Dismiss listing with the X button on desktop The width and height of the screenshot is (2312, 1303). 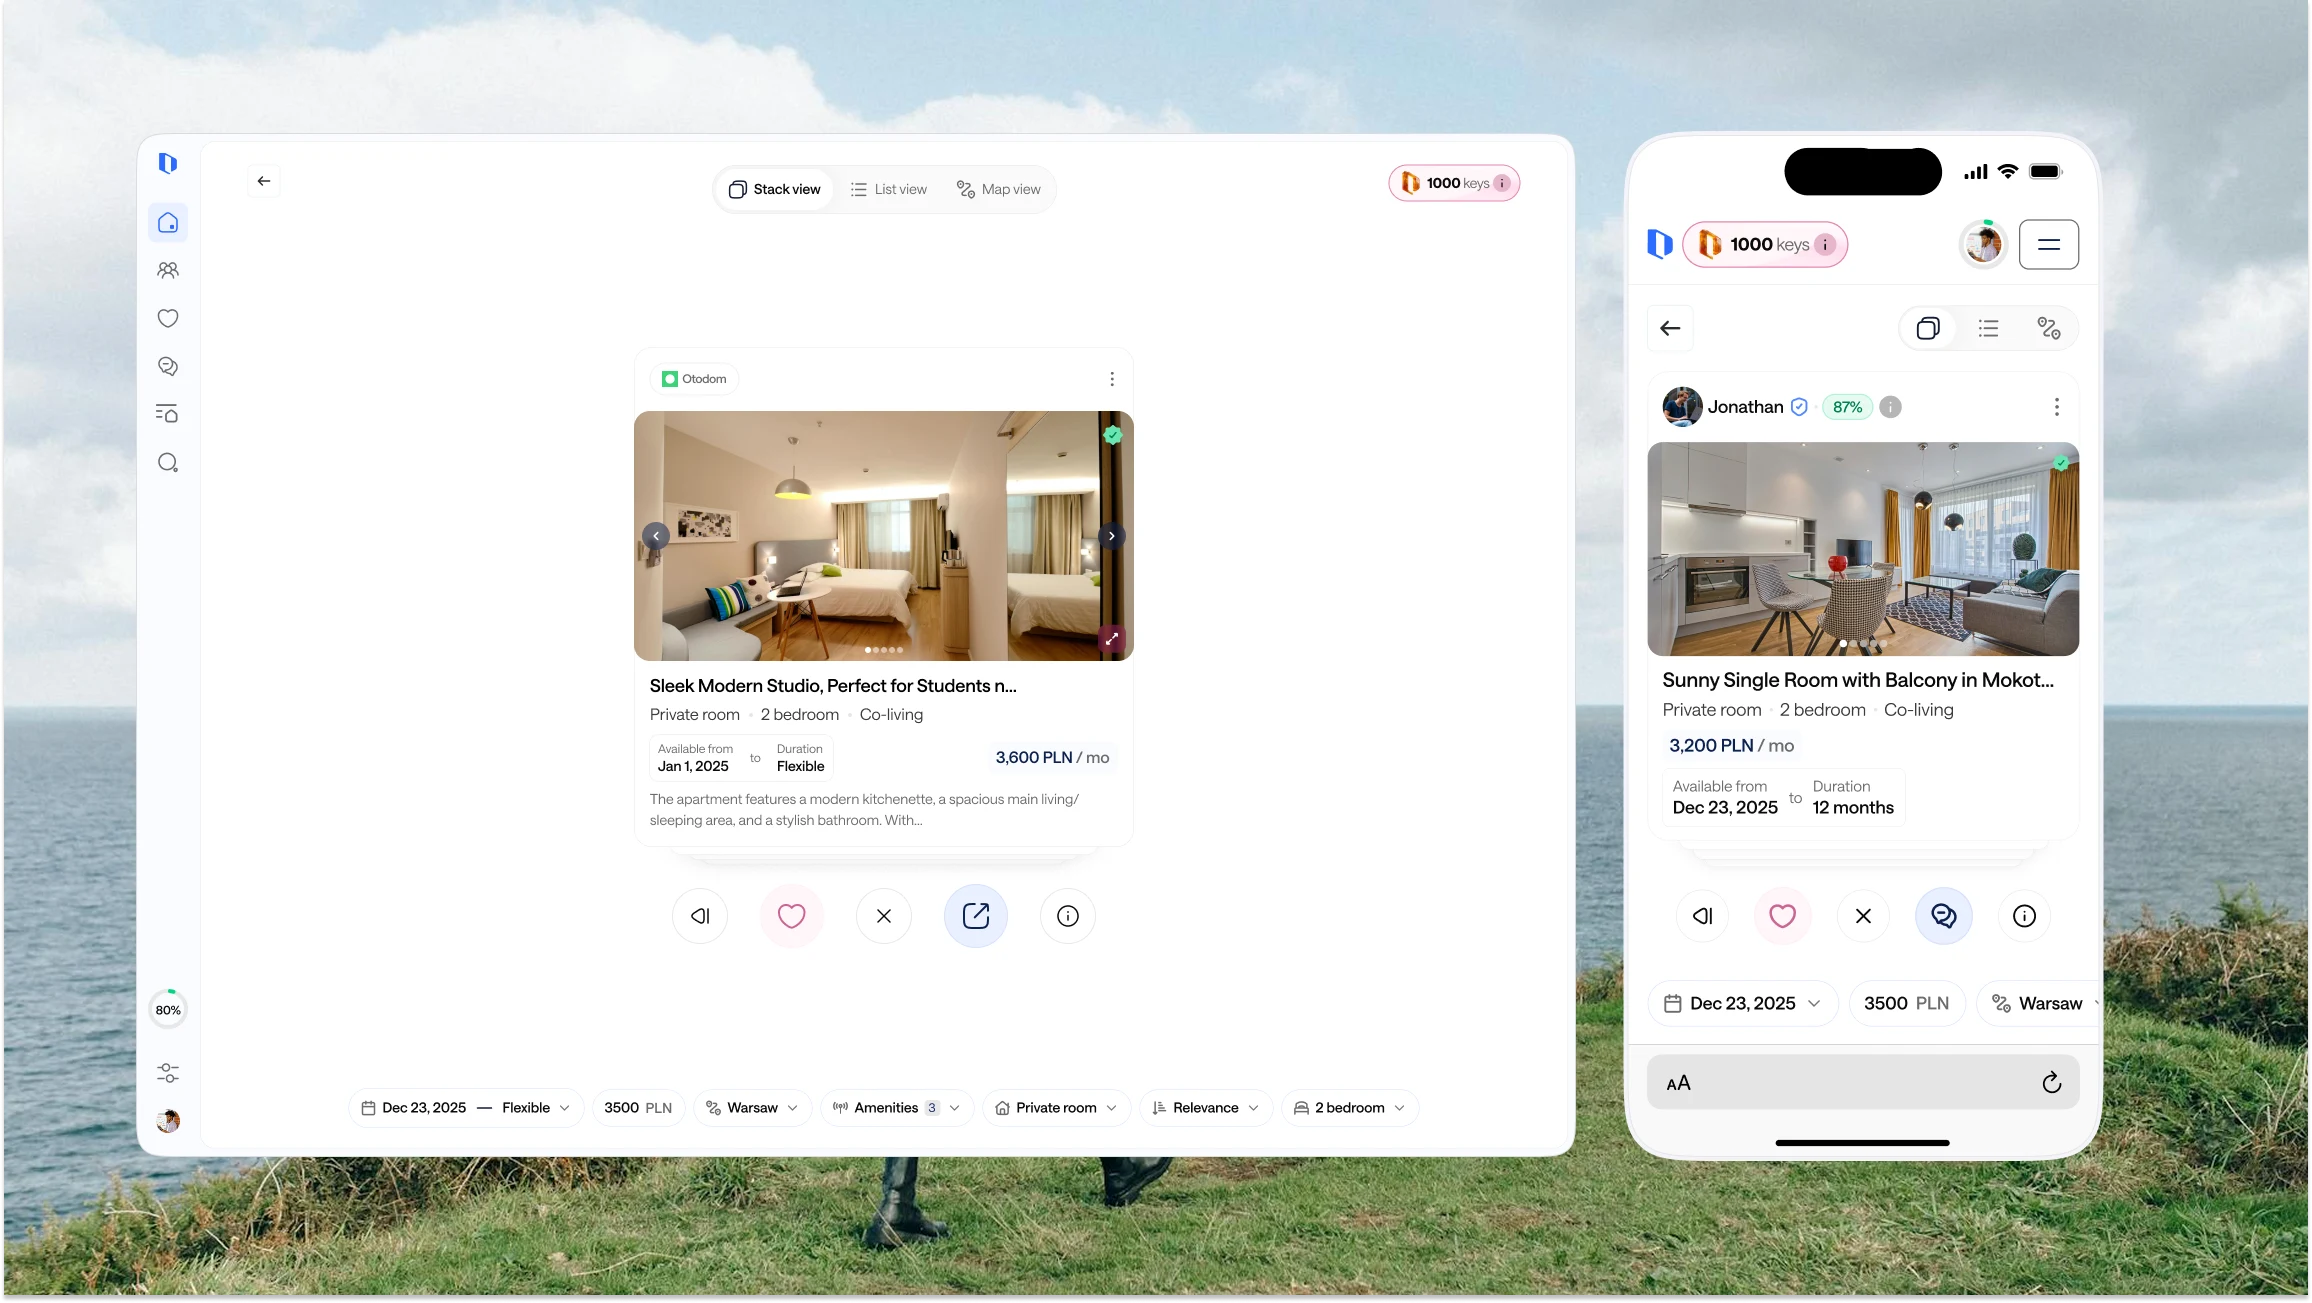click(883, 916)
